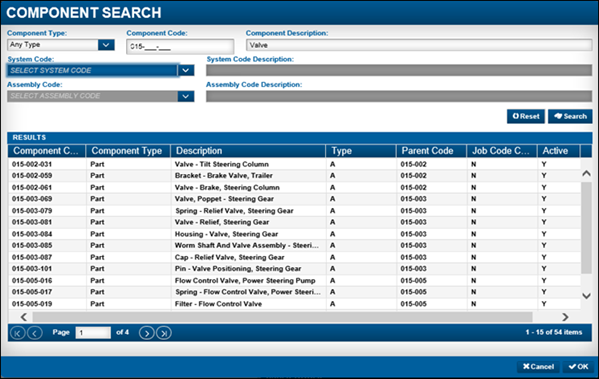Click the horizontal scroll left arrow

(24, 317)
